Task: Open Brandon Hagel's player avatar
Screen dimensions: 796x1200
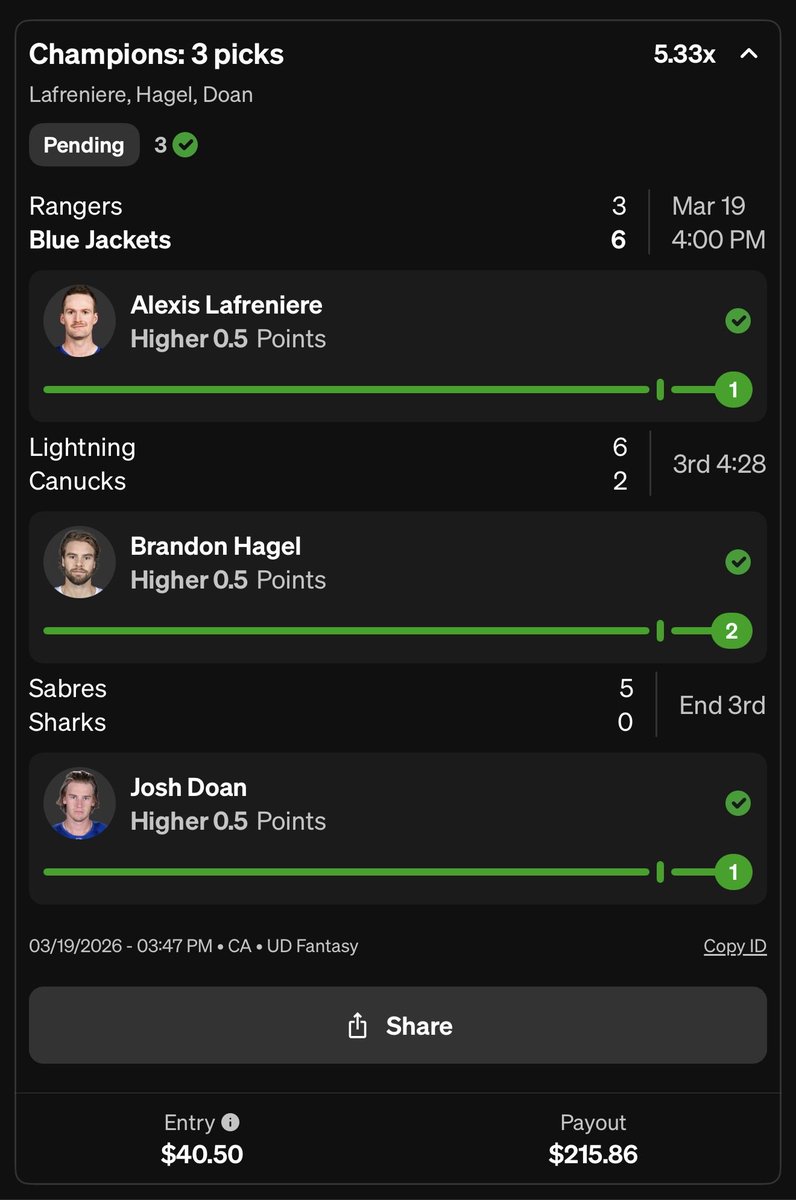Action: pos(80,562)
